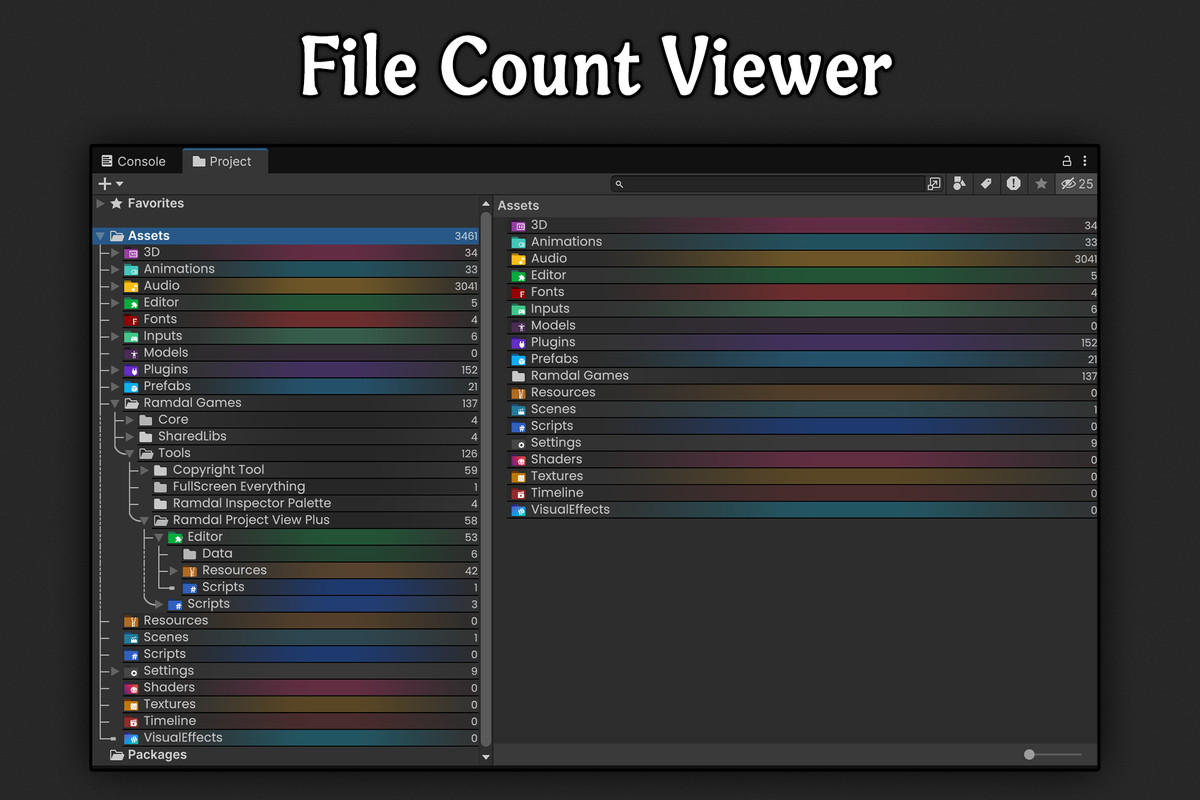Select the Shaders folder in the right pane
The width and height of the screenshot is (1200, 800).
click(x=557, y=459)
